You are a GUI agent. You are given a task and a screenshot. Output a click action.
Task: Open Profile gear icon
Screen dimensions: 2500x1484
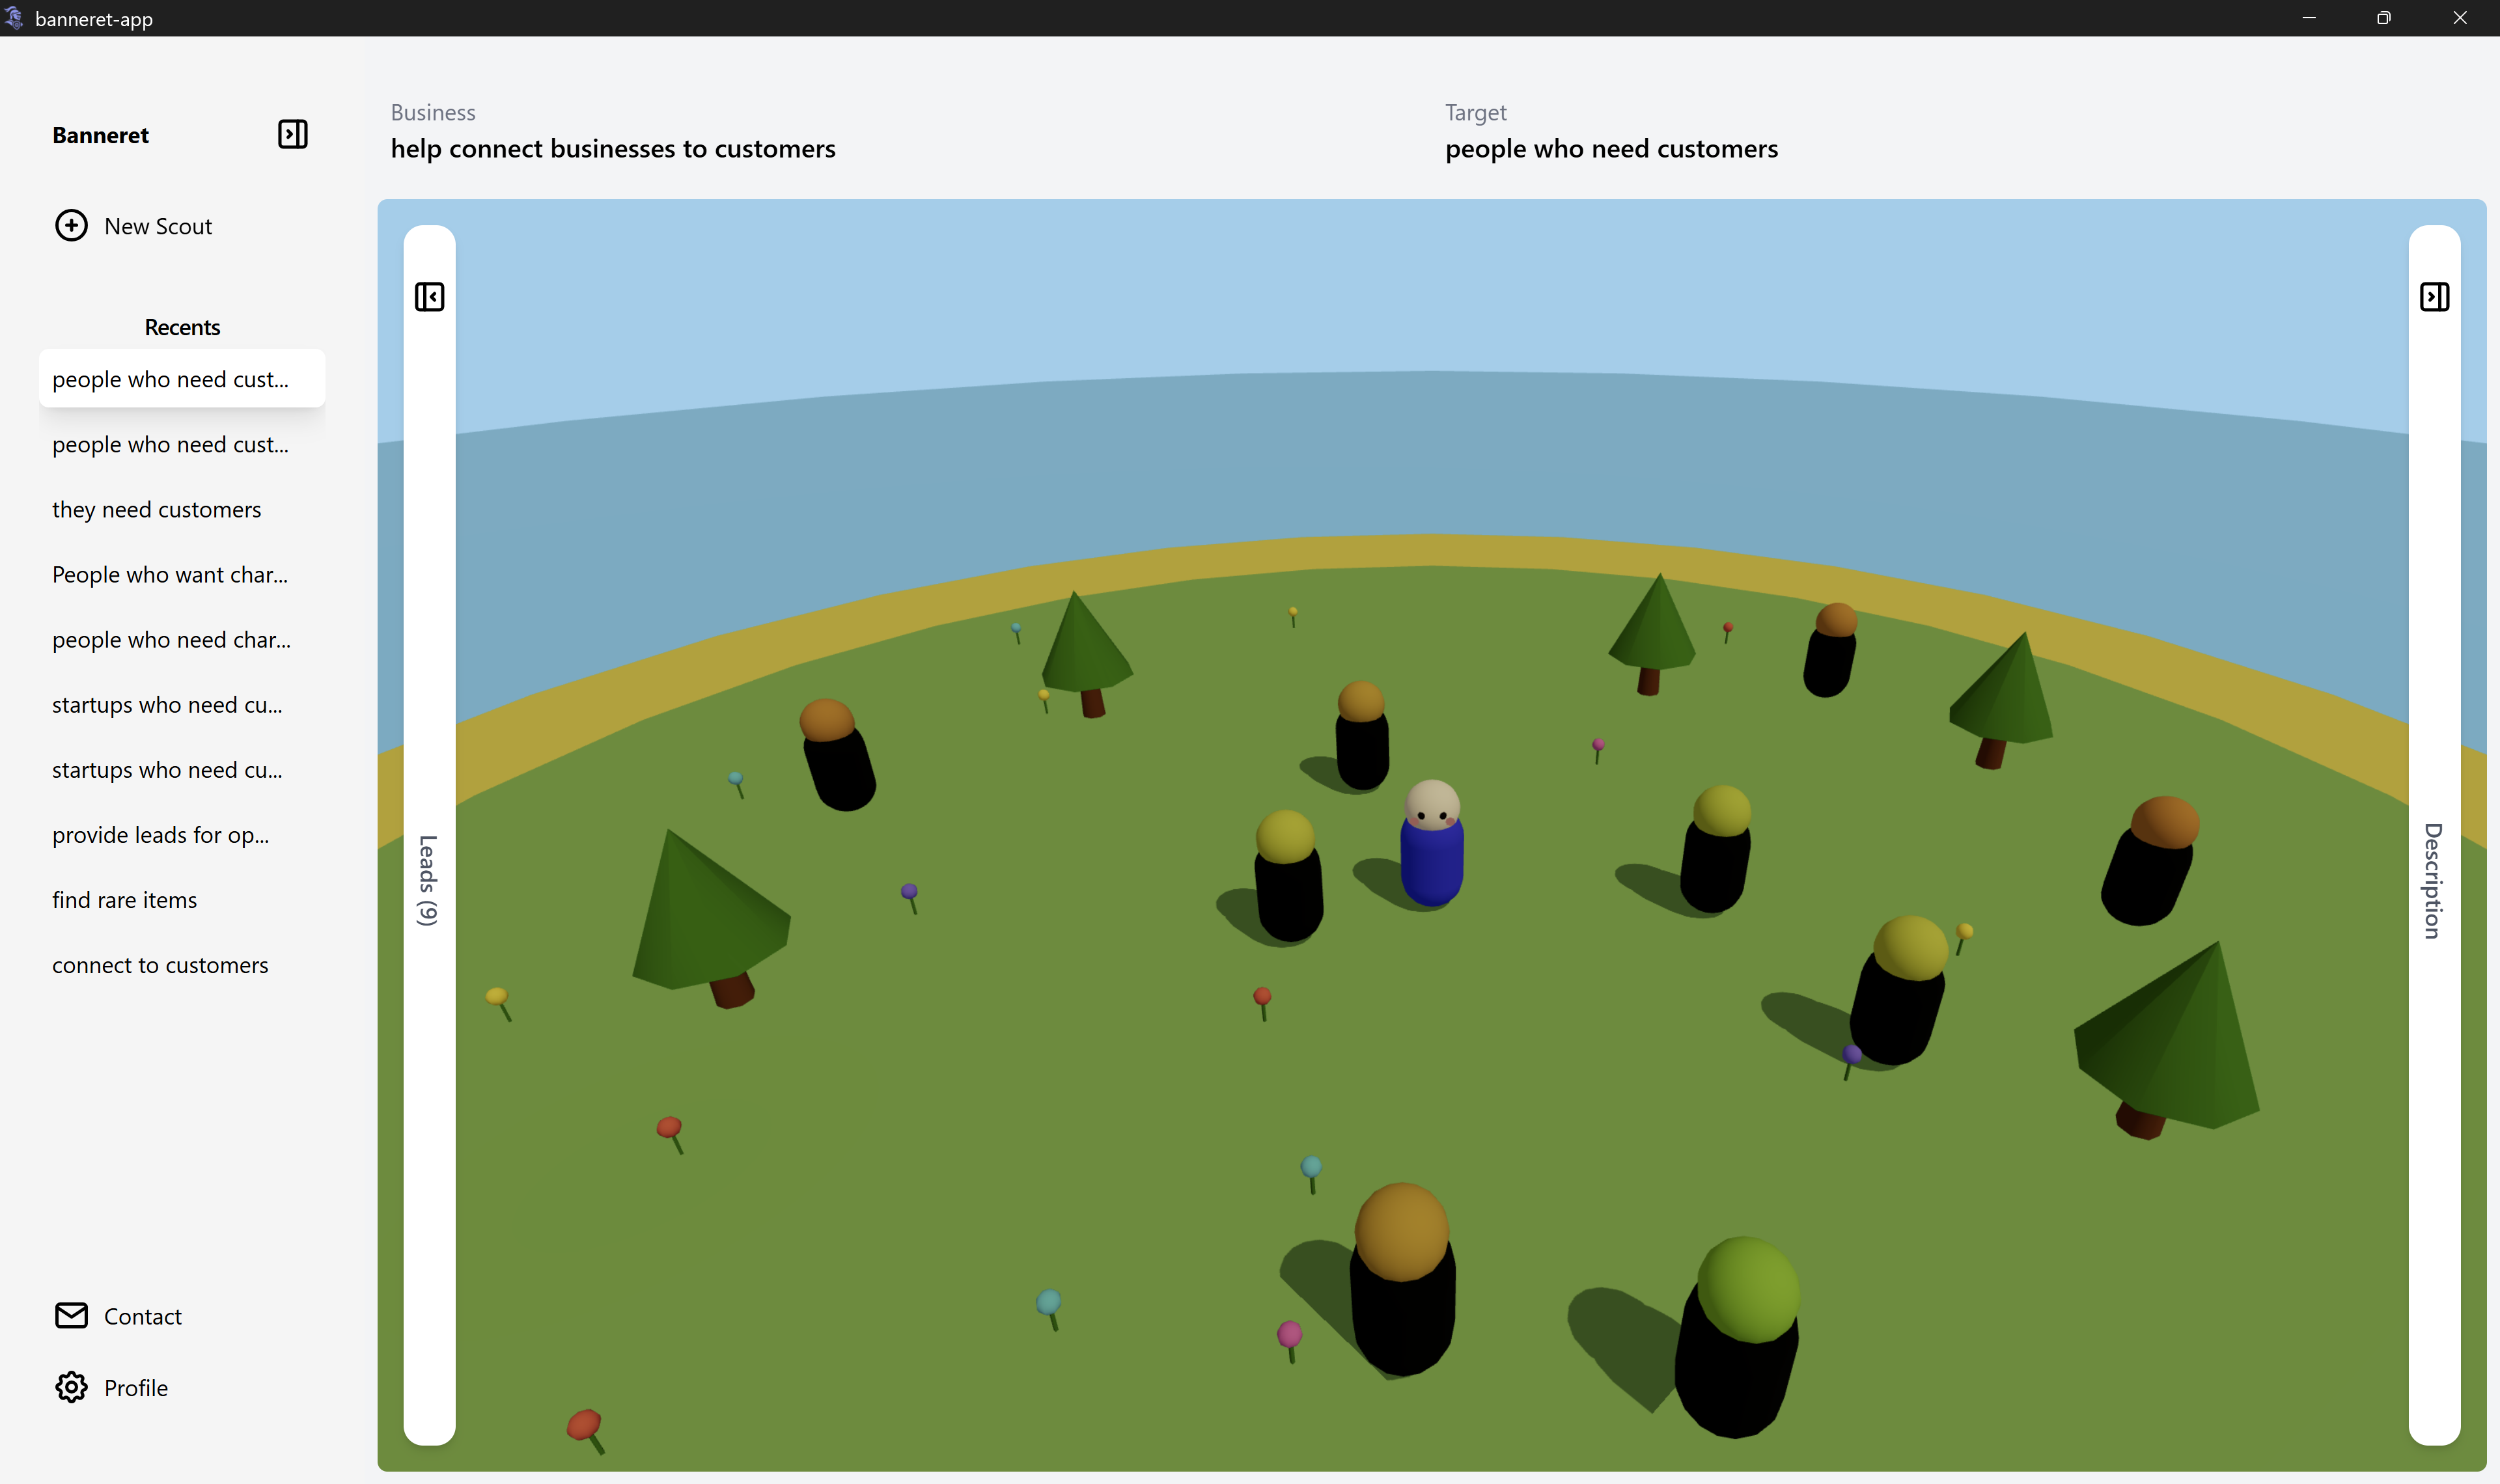tap(71, 1387)
